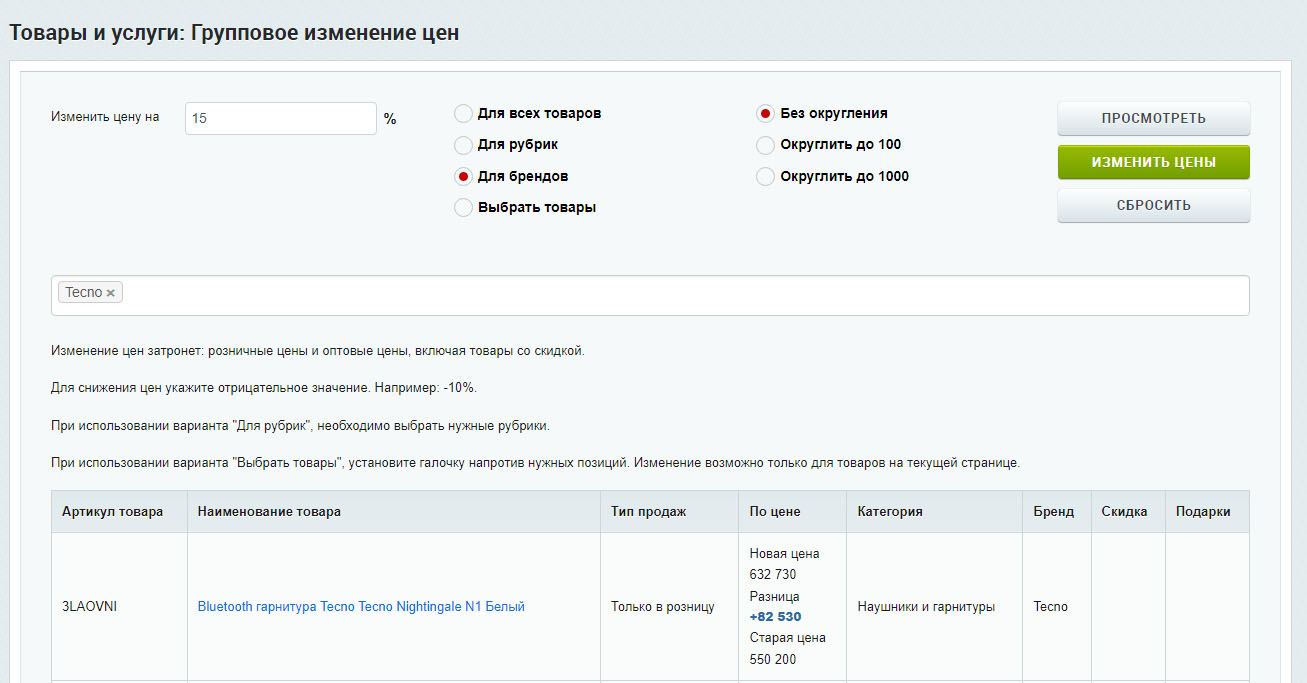Viewport: 1307px width, 683px height.
Task: Choose "Округлить до 1000" rounding
Action: (x=766, y=177)
